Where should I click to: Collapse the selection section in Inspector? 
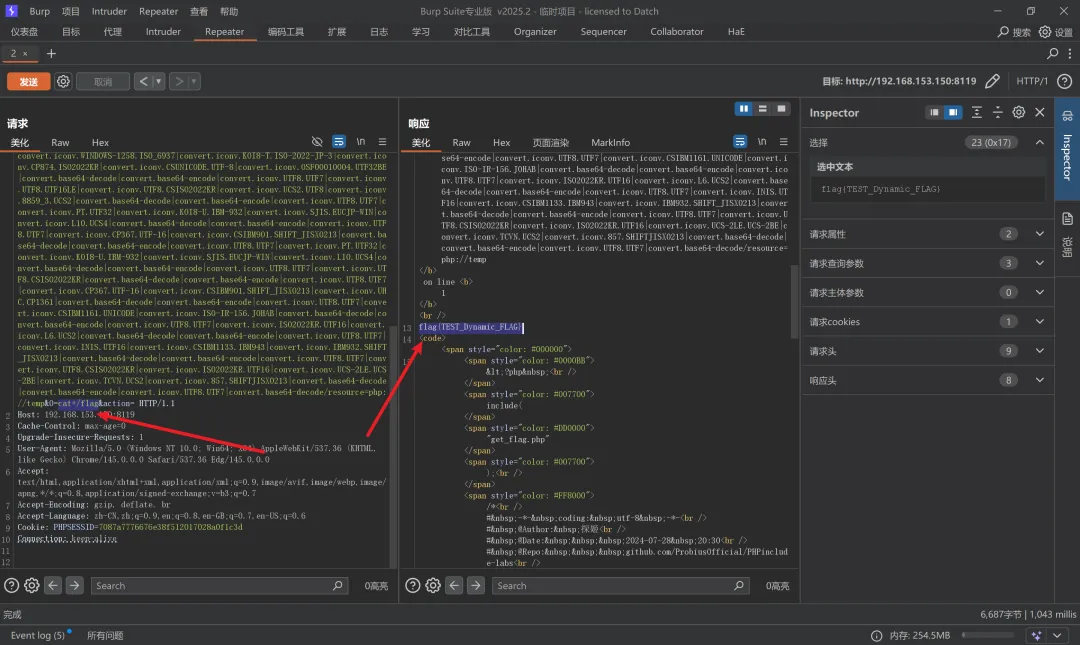coord(1040,143)
